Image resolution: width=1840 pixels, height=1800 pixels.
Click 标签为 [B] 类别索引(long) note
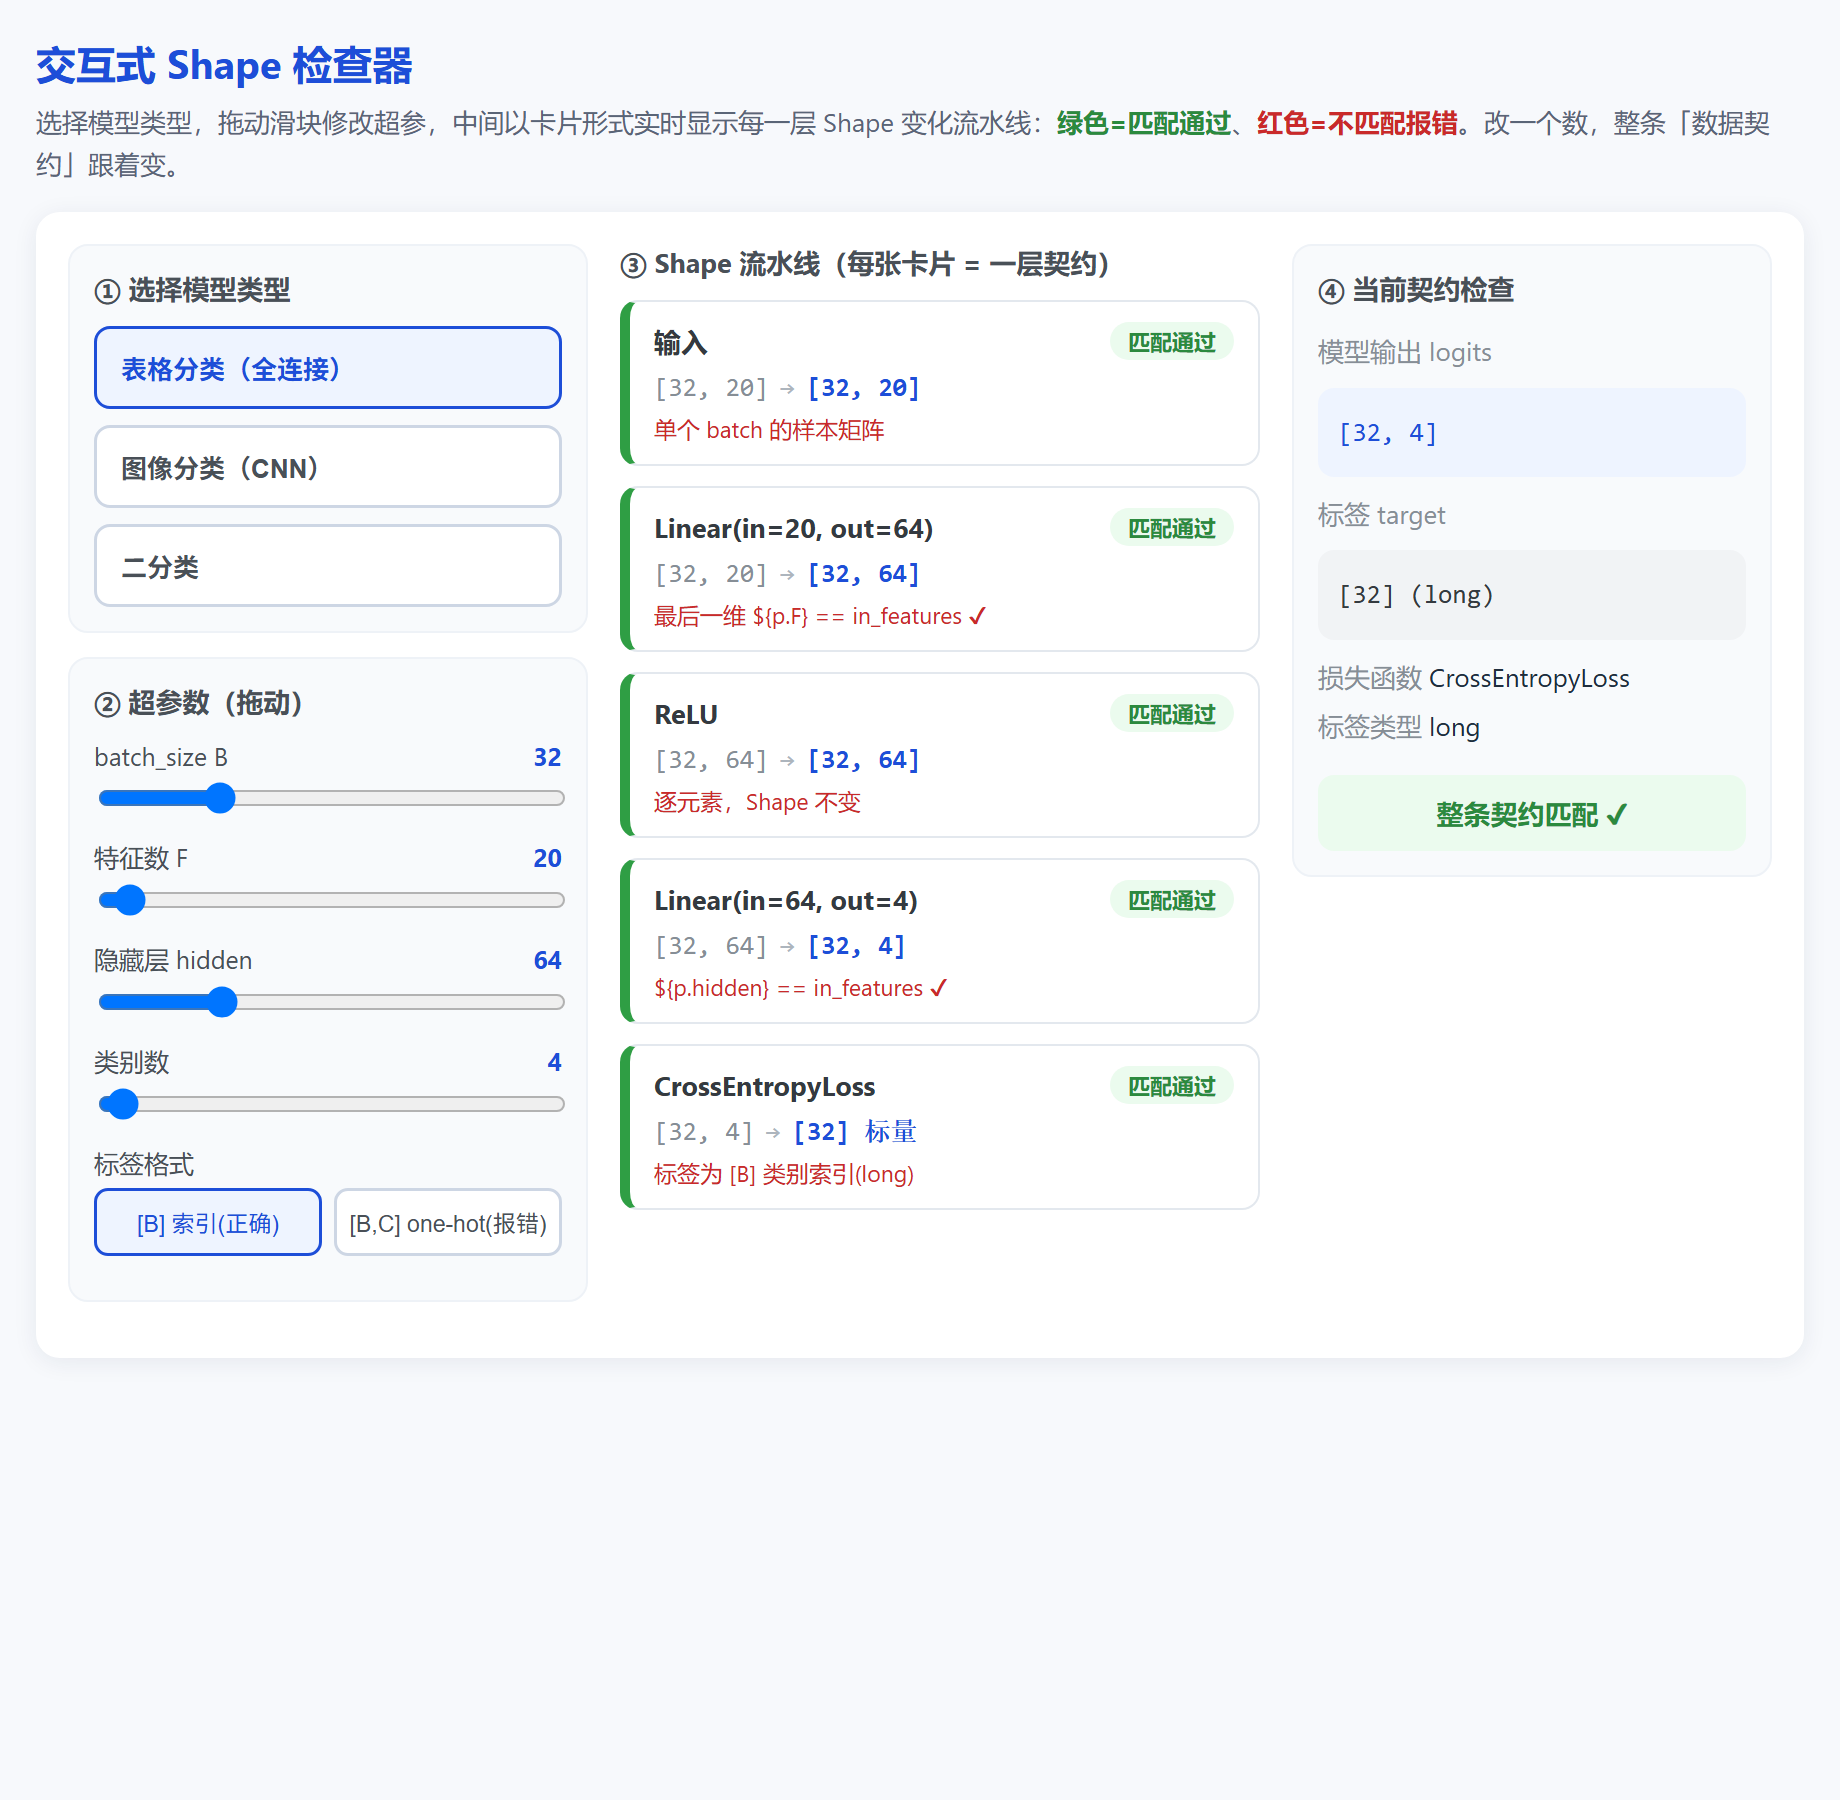click(784, 1174)
